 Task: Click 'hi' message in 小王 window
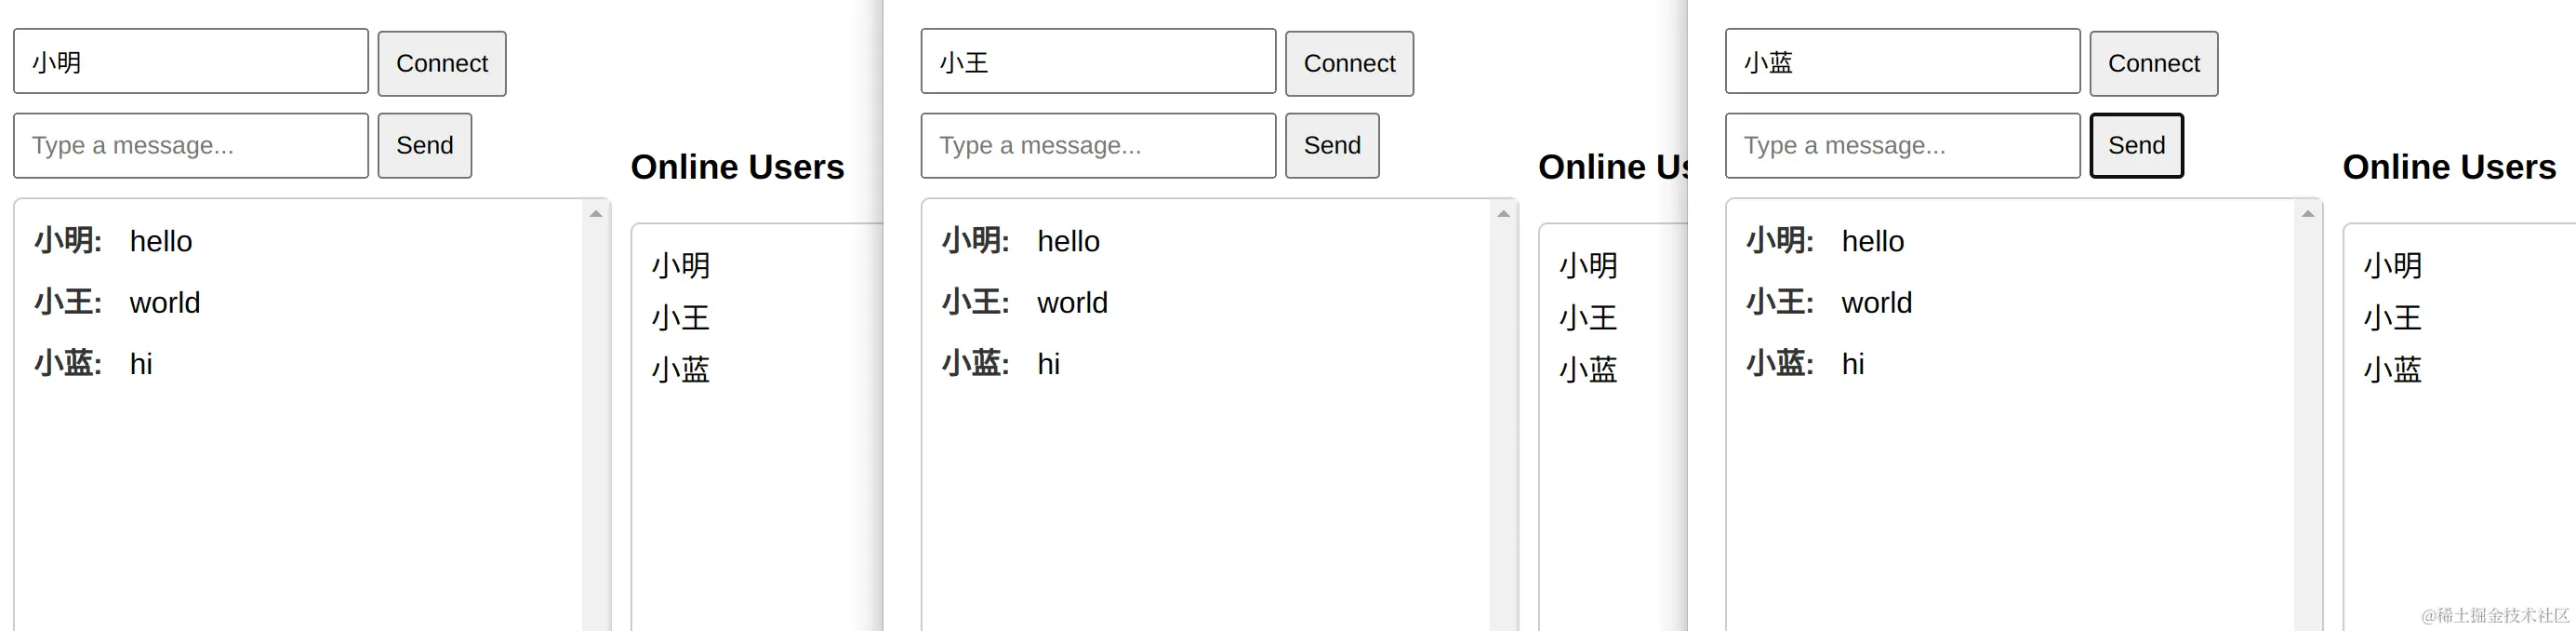[1048, 364]
